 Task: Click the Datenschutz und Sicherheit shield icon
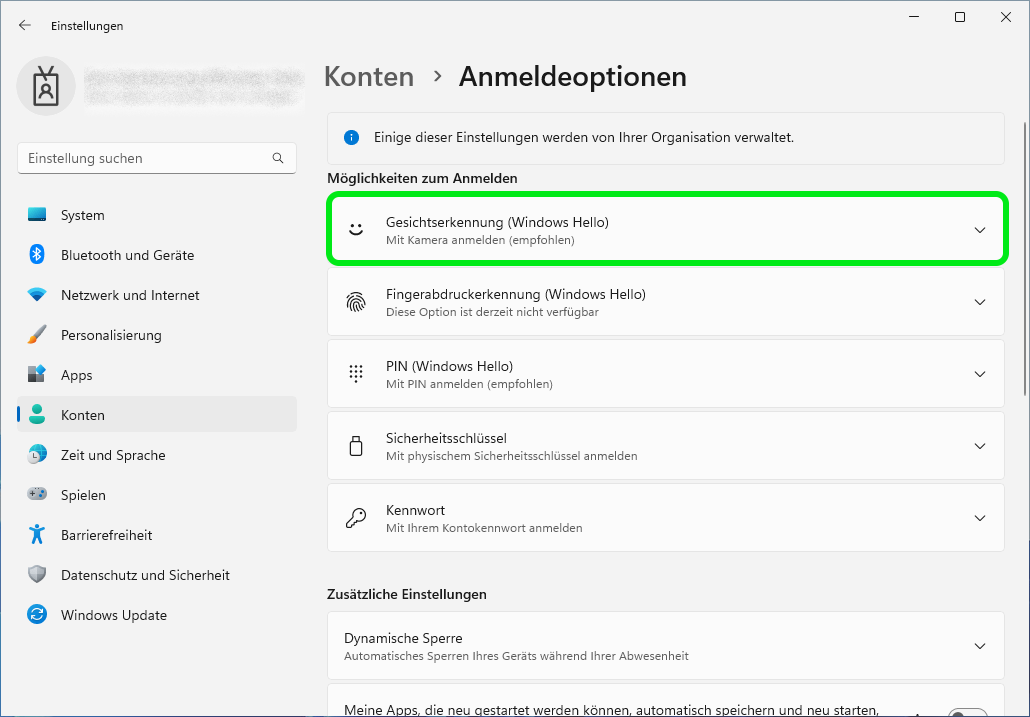pos(37,575)
